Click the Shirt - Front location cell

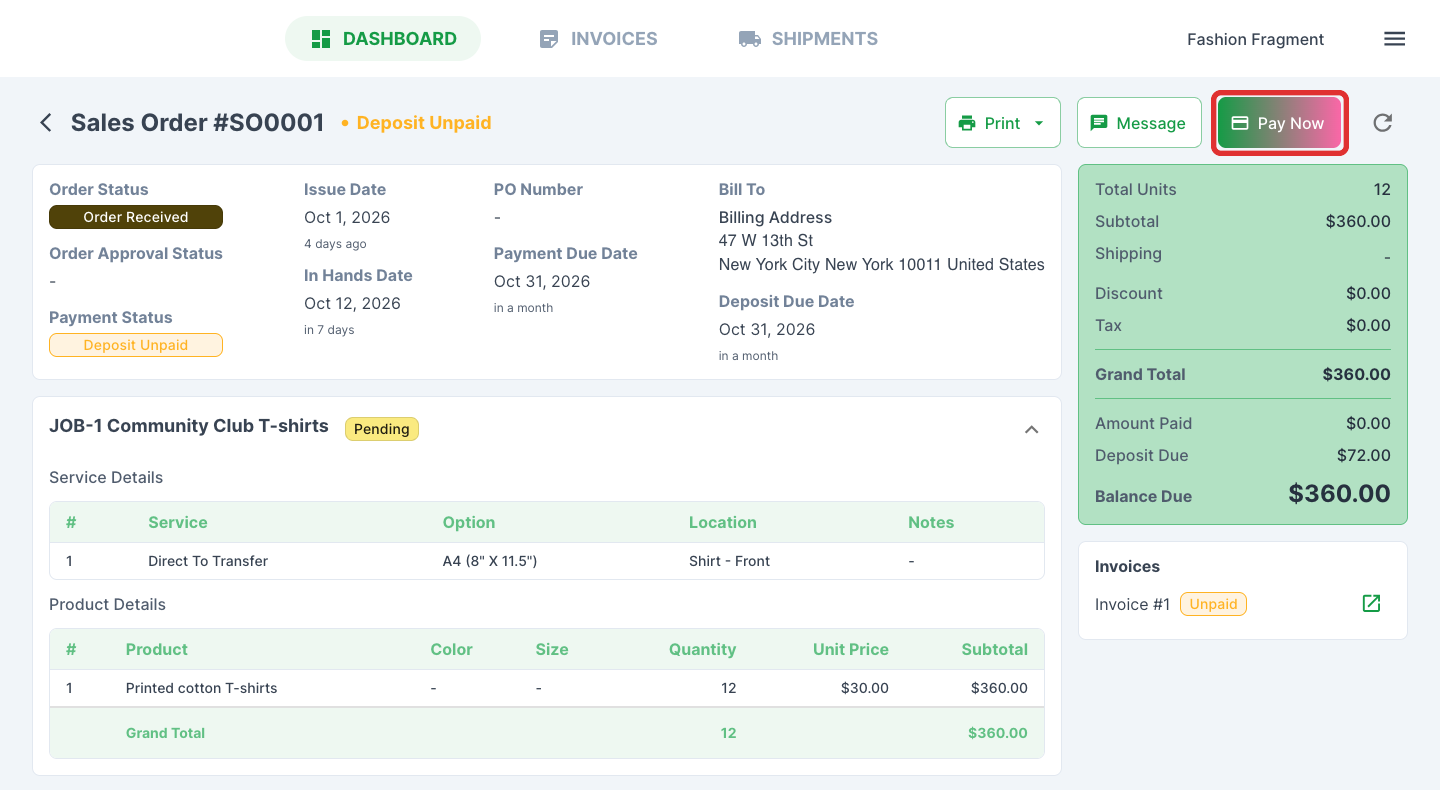pos(729,561)
